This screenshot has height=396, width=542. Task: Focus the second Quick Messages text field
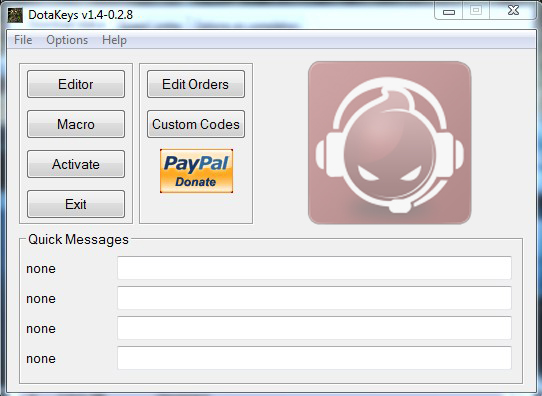point(314,298)
